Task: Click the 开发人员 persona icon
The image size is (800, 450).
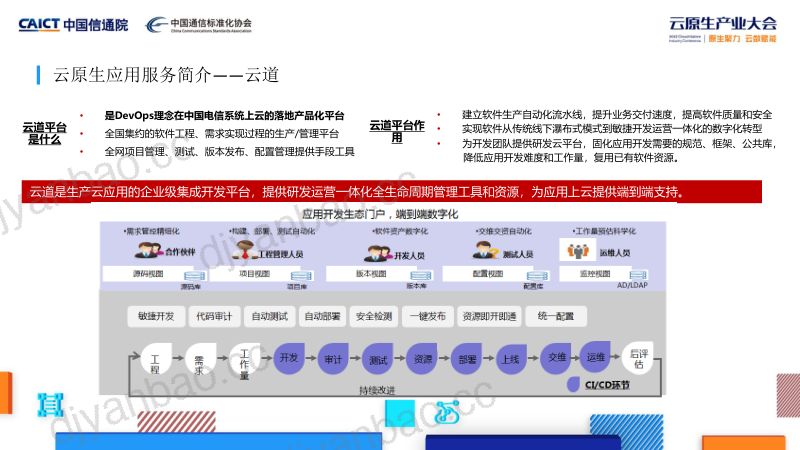Action: point(379,253)
